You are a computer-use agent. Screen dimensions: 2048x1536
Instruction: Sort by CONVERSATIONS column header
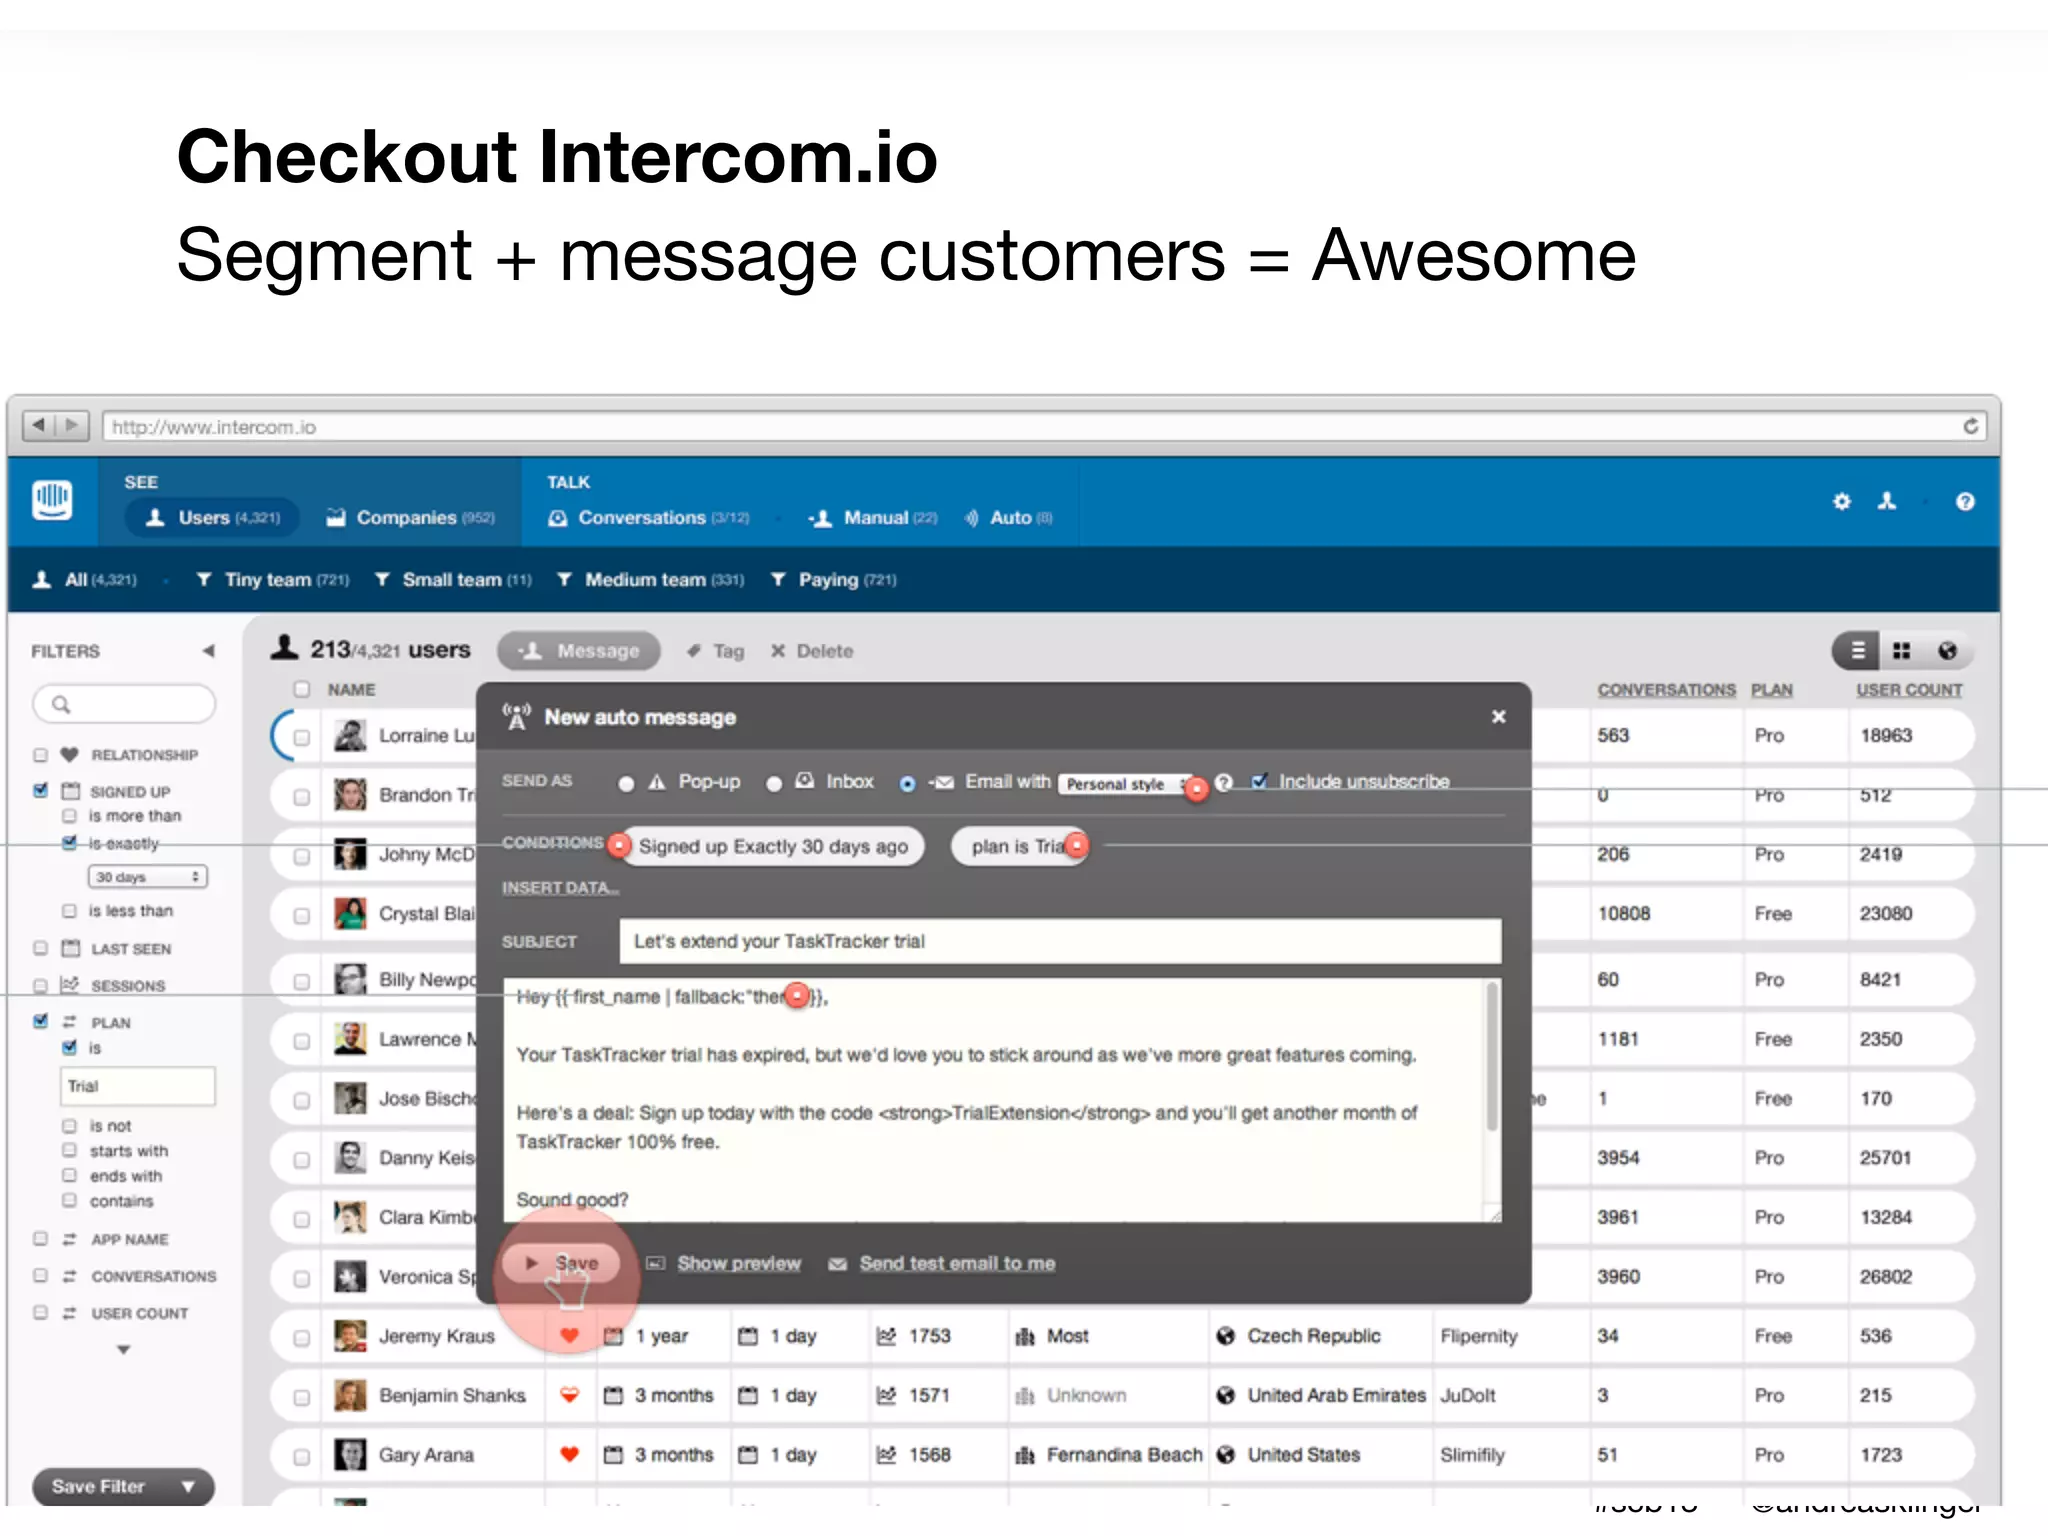[x=1666, y=690]
